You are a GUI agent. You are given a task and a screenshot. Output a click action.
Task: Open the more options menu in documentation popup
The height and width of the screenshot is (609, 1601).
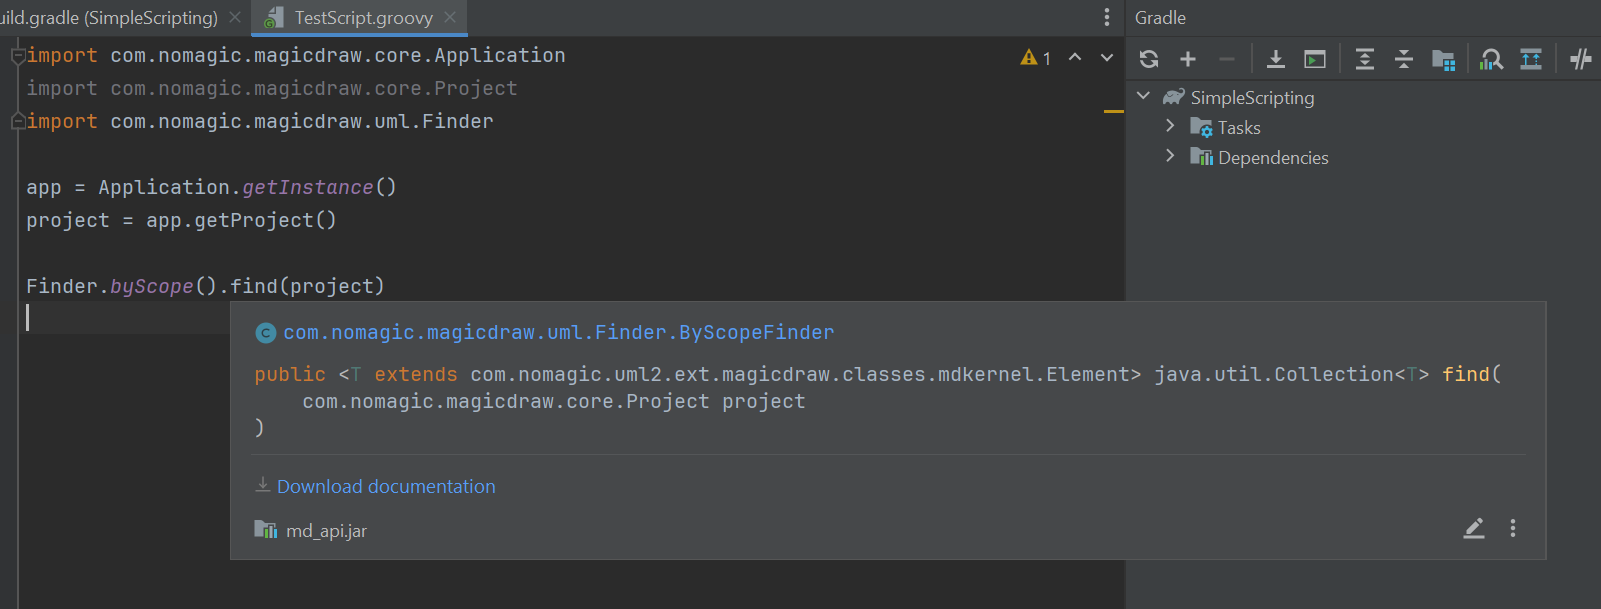pos(1513,529)
